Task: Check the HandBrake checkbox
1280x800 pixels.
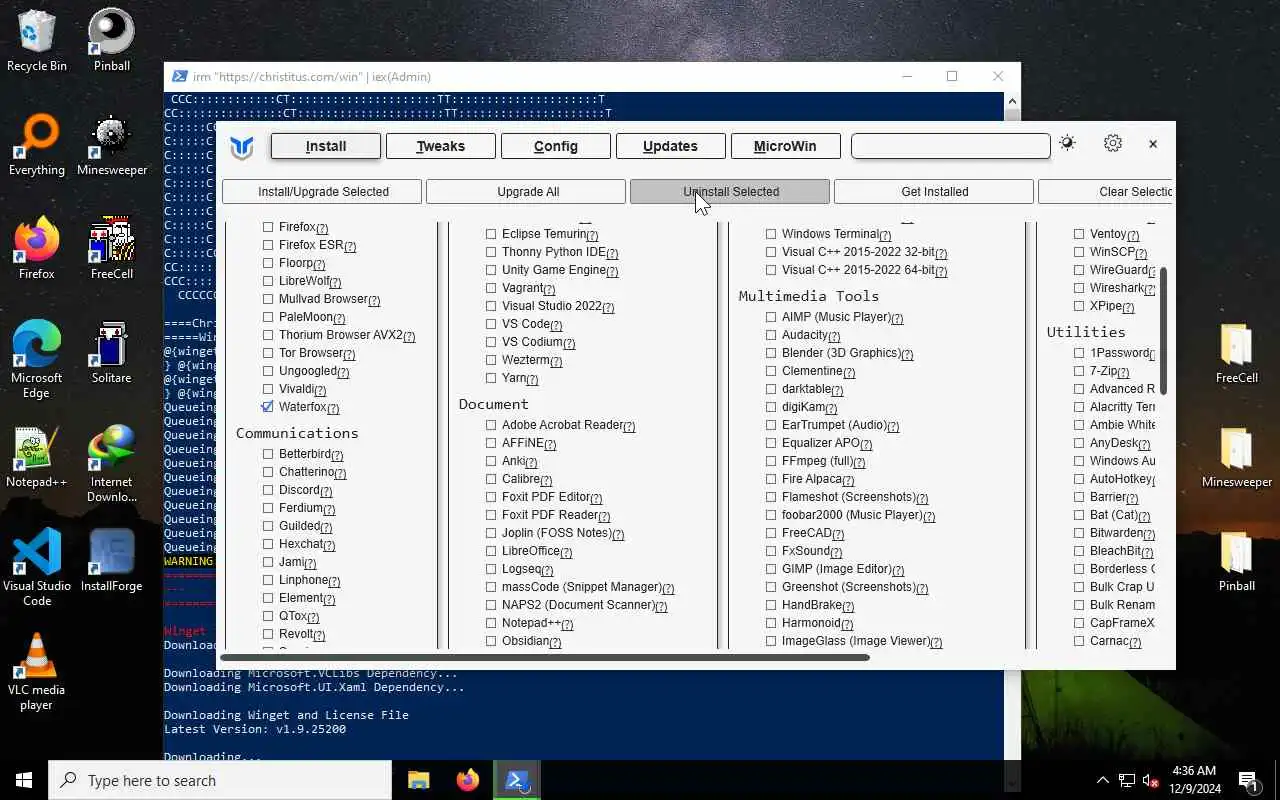Action: (771, 605)
